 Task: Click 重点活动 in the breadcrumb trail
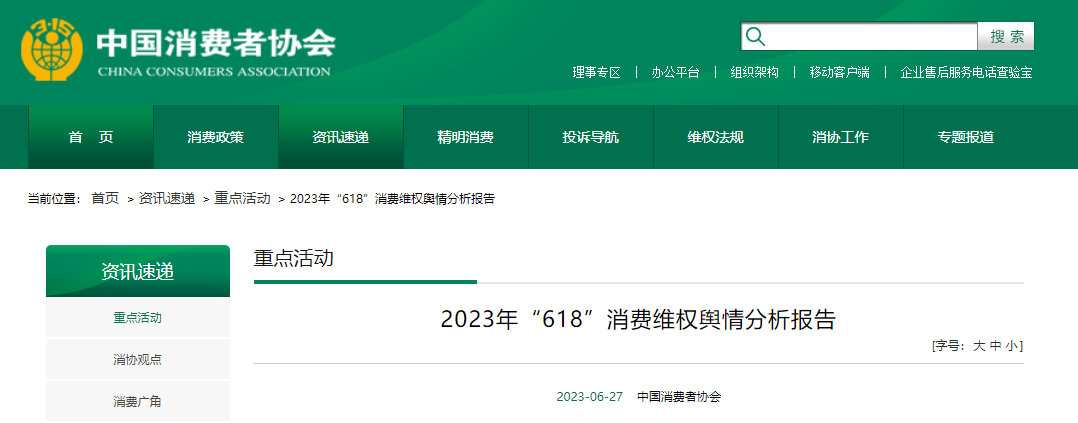(243, 199)
